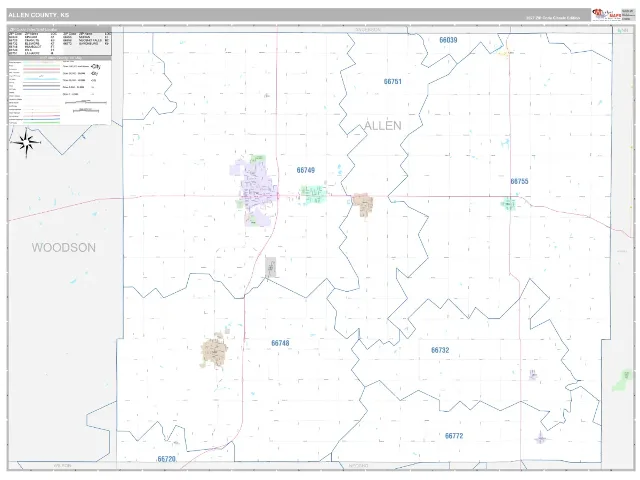
Task: Click the ZIP code index table
Action: pos(60,42)
